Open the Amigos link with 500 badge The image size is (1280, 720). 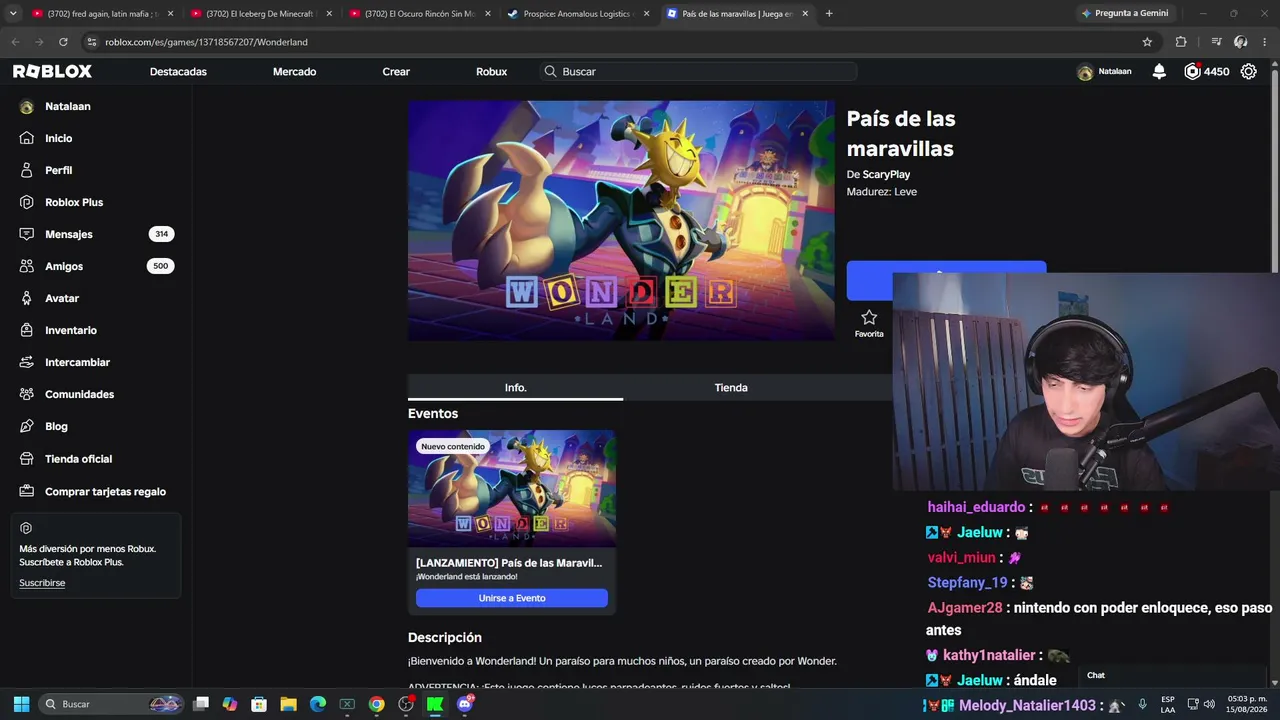click(96, 266)
